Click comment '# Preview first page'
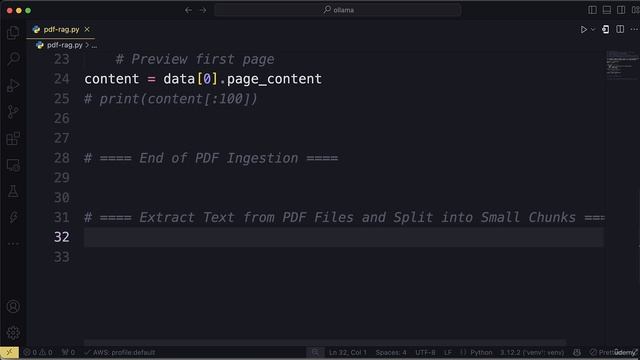Screen dimensions: 640x360 pyautogui.click(x=195, y=59)
